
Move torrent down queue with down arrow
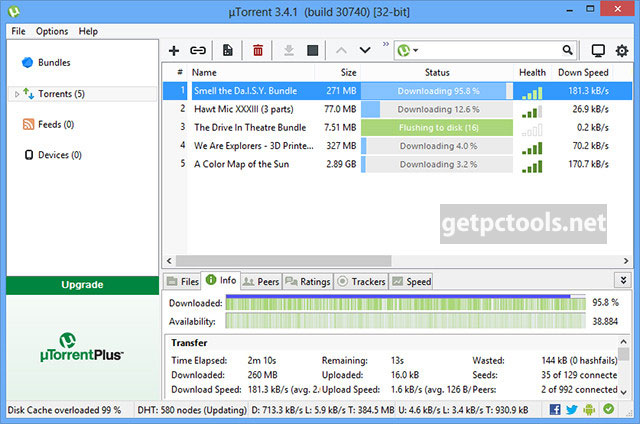coord(365,50)
